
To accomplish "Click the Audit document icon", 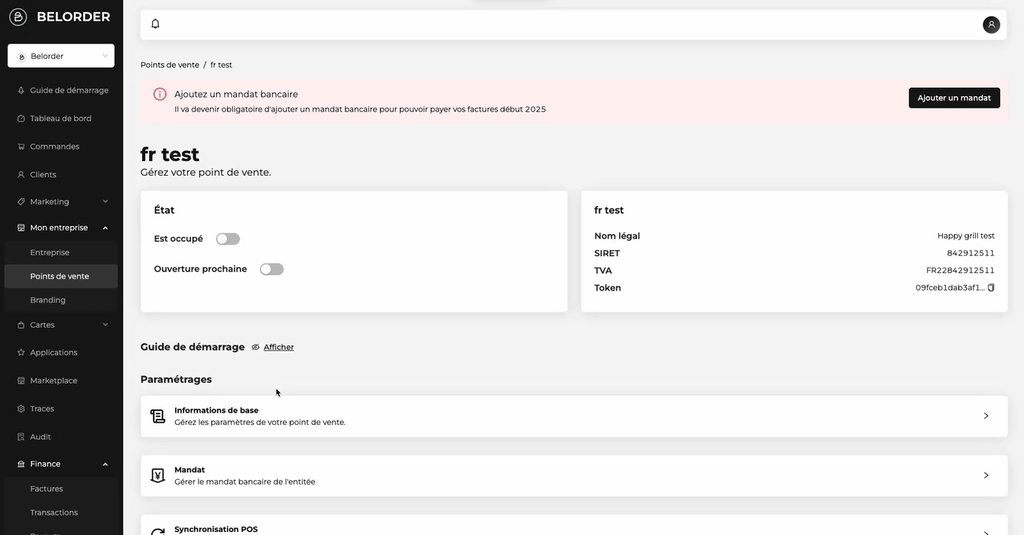I will (21, 437).
